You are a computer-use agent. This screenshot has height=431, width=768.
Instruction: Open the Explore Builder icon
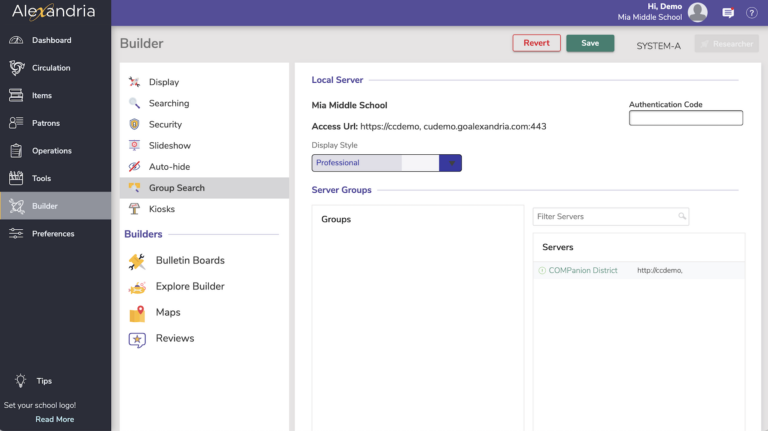pos(137,287)
